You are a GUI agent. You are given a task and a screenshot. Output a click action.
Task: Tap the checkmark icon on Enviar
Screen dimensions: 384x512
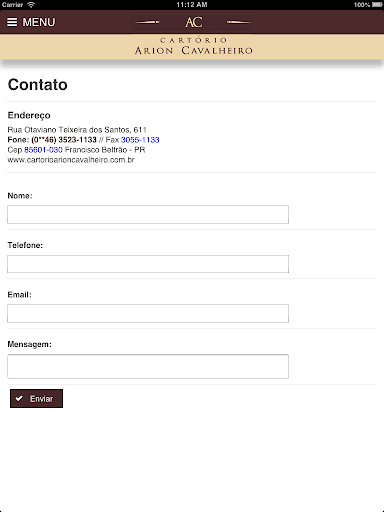19,398
